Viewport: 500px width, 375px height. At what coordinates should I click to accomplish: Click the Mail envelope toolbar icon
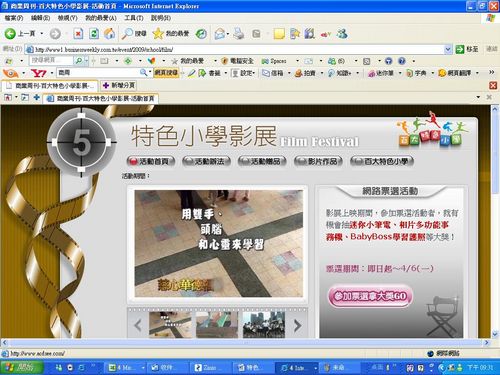219,34
